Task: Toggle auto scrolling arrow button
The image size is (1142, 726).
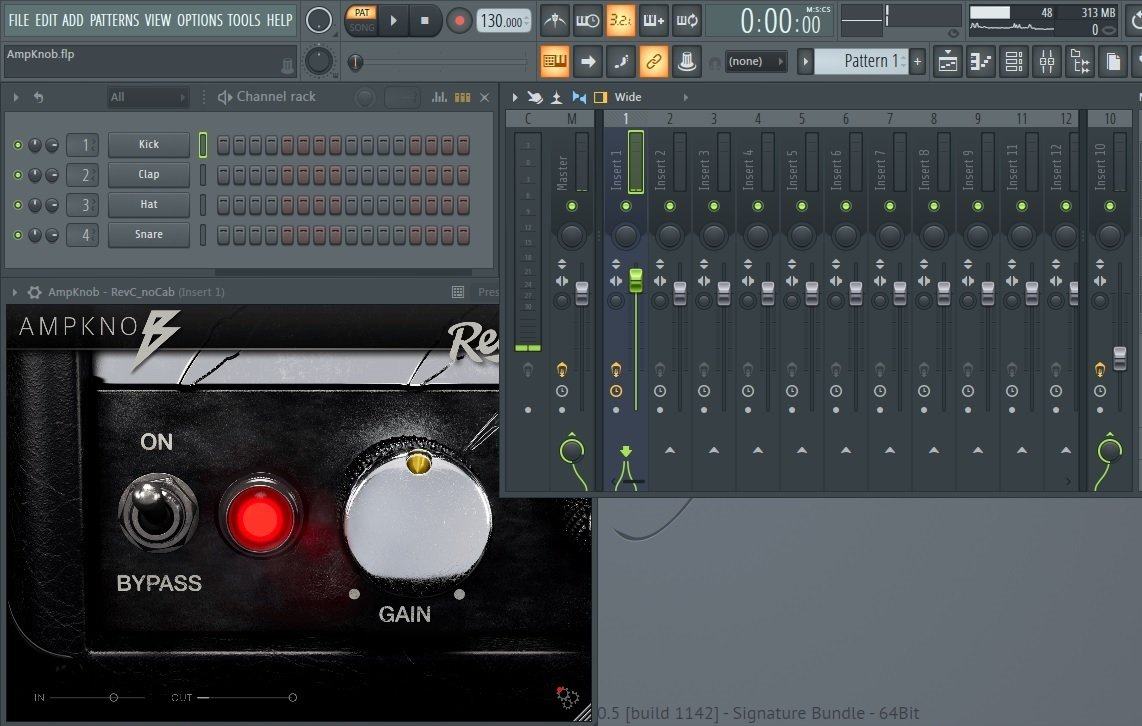Action: (x=588, y=61)
